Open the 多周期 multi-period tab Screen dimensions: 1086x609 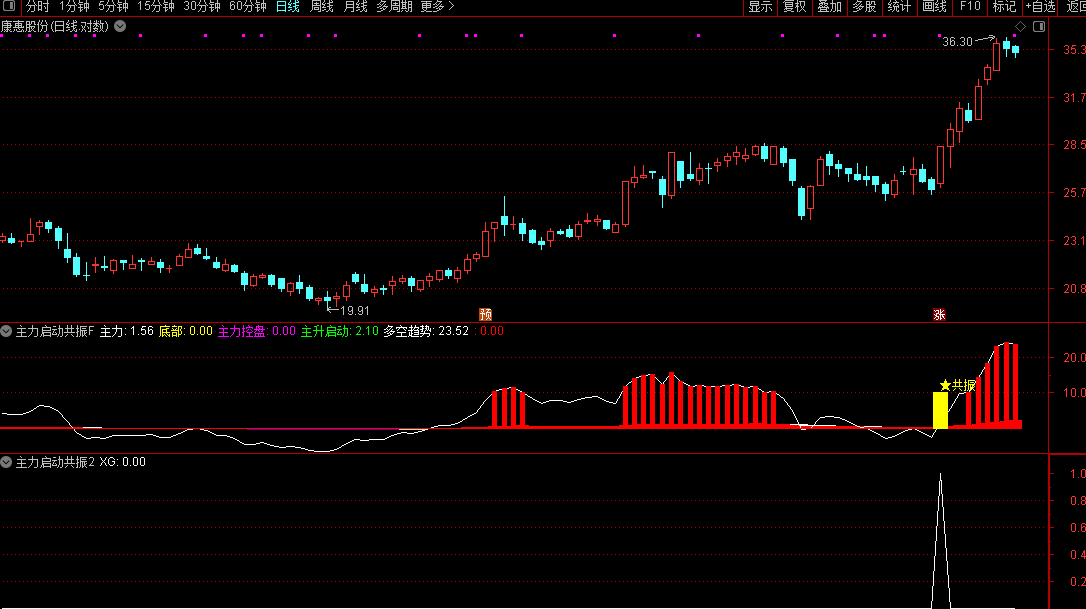tap(394, 7)
